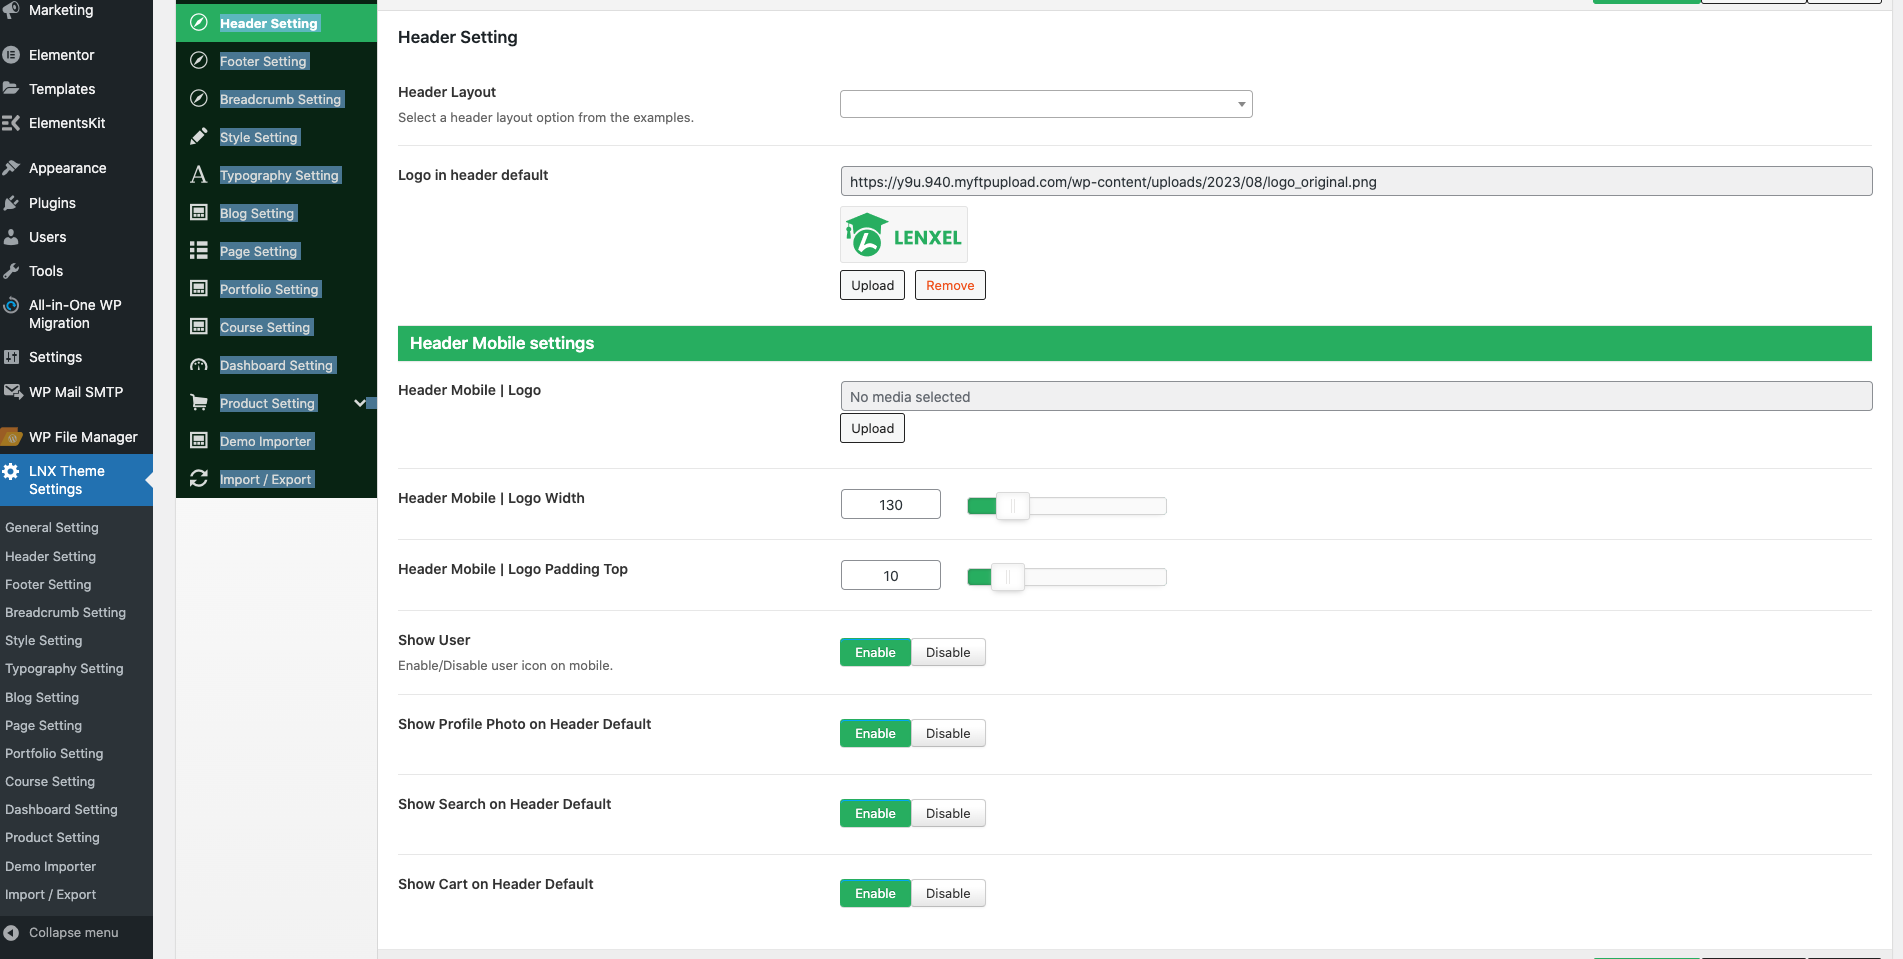Click the Typography Setting letter A icon

[x=199, y=175]
